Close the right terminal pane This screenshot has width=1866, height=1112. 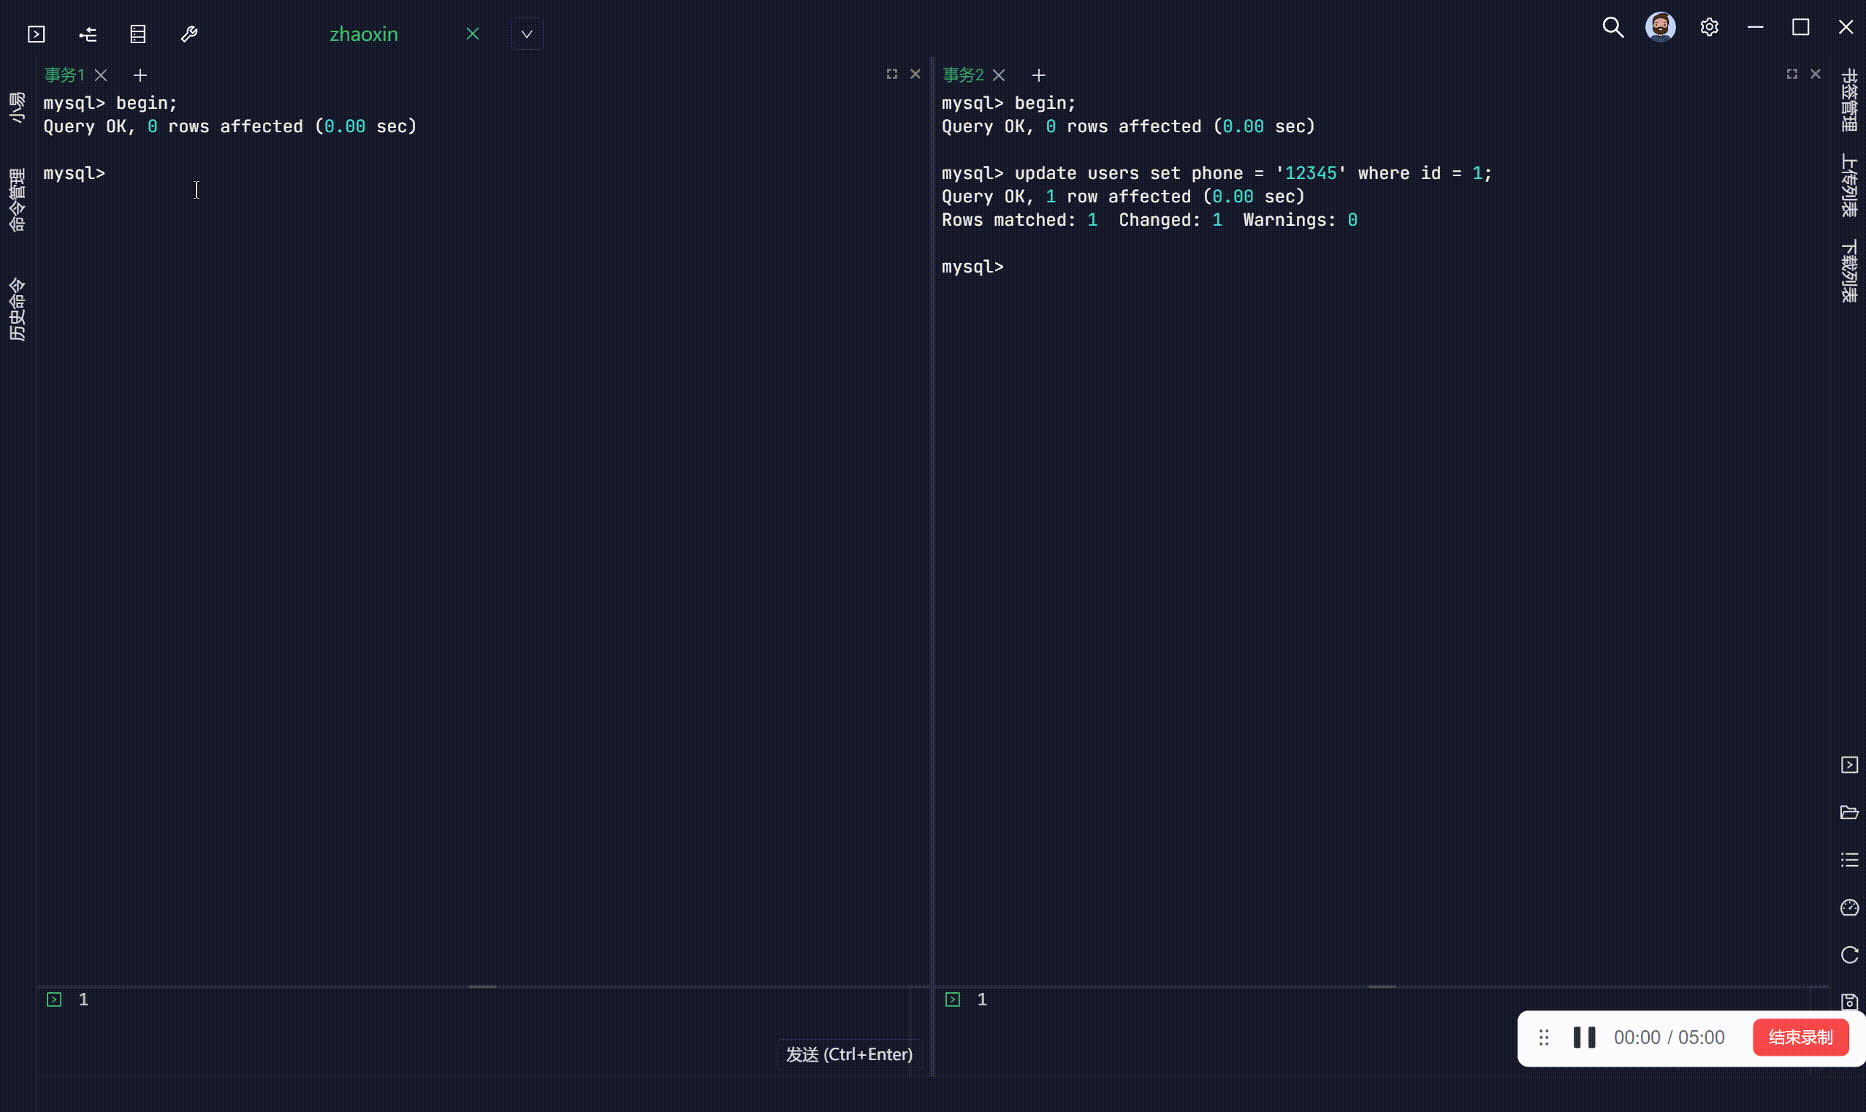[x=1816, y=74]
